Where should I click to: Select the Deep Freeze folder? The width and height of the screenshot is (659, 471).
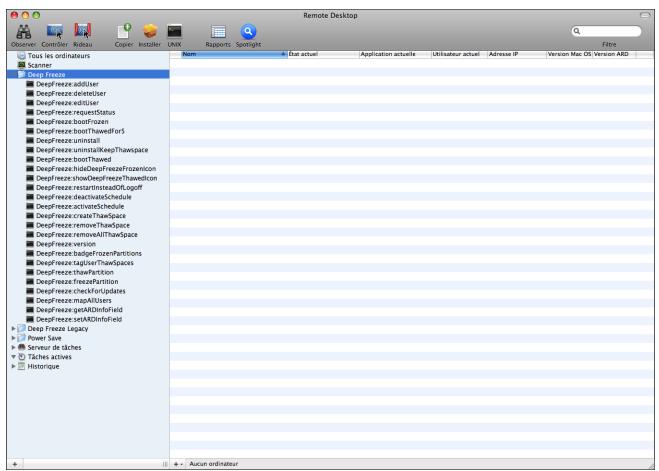(x=88, y=74)
